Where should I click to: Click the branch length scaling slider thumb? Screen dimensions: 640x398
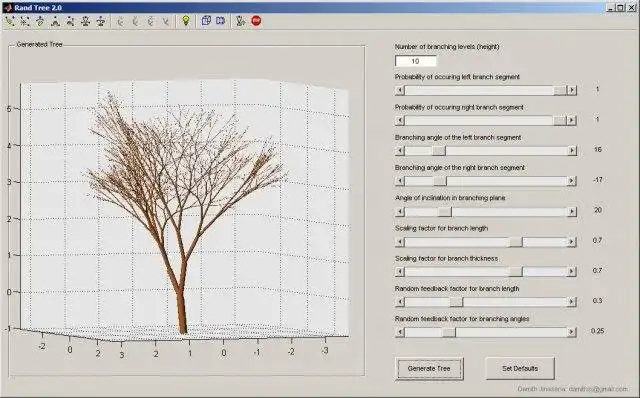(x=516, y=242)
